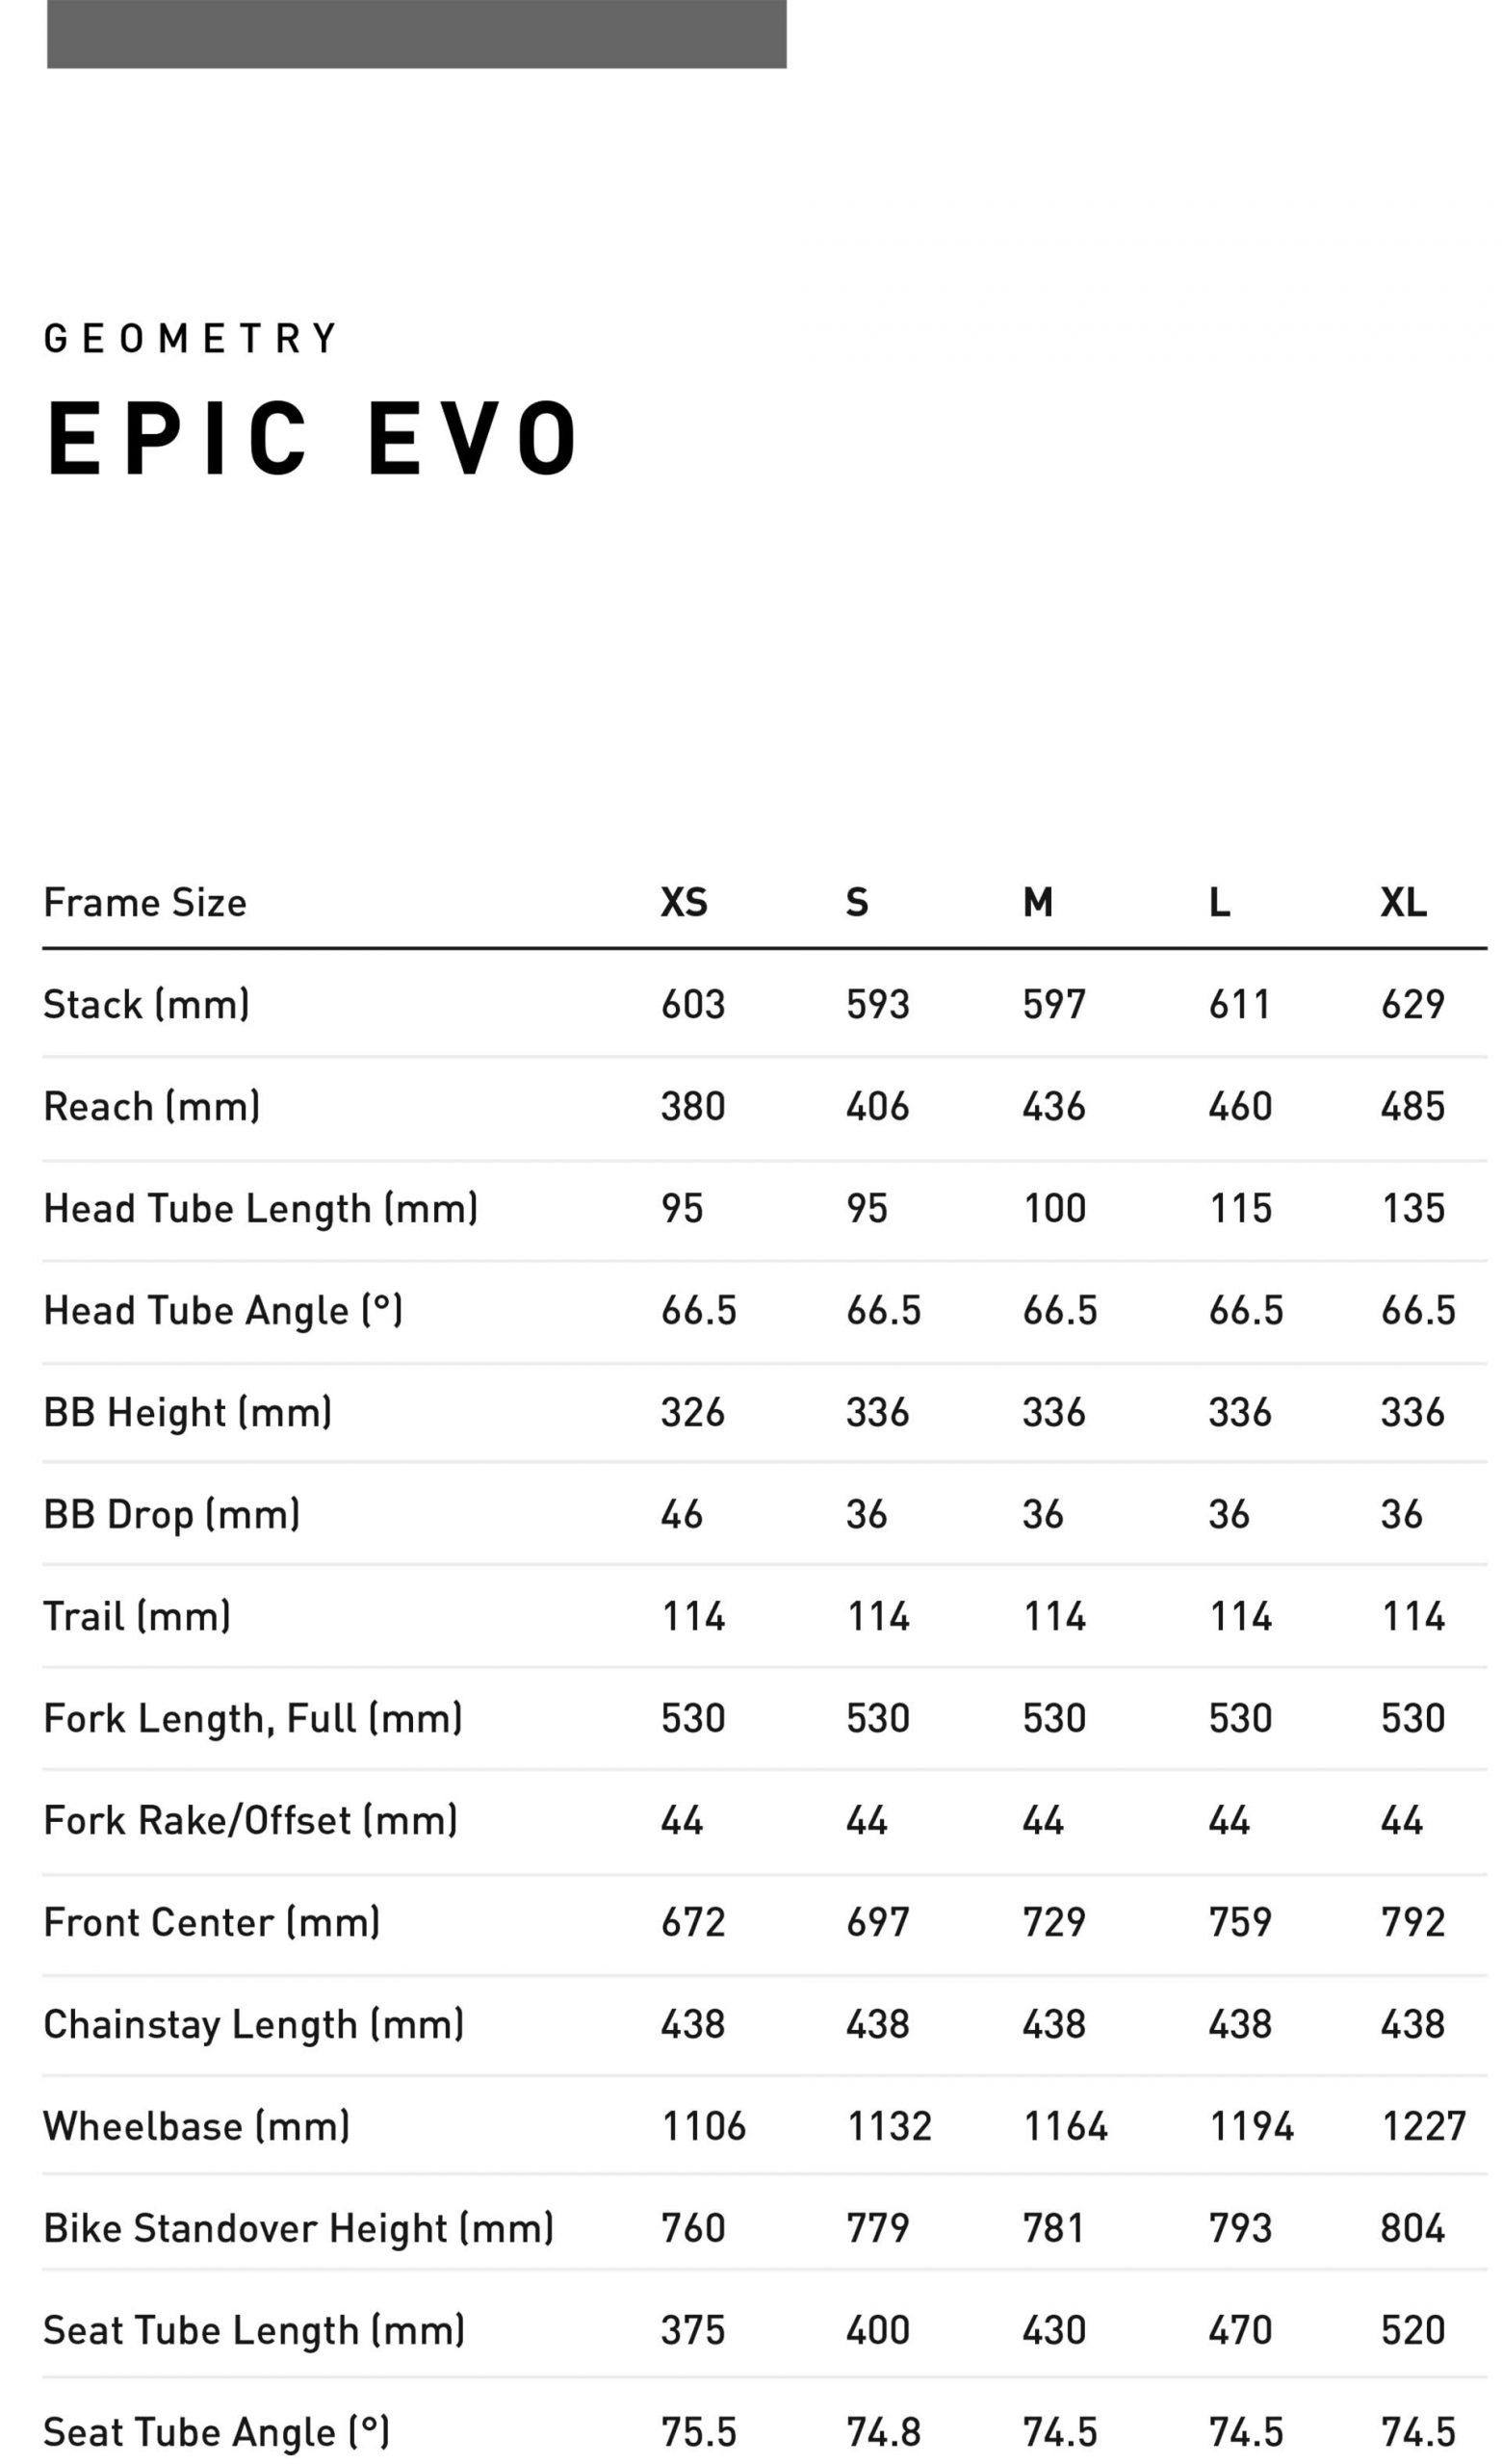Image resolution: width=1502 pixels, height=2464 pixels.
Task: Choose the M frame size column header
Action: (1037, 903)
